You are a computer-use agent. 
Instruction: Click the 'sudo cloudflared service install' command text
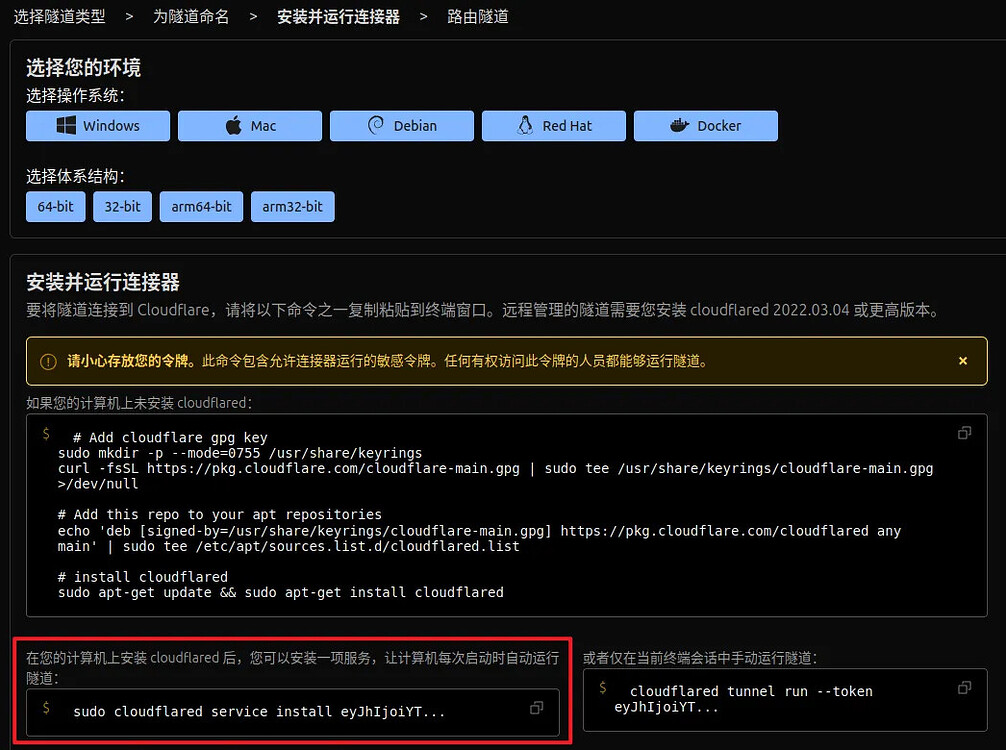click(x=259, y=712)
